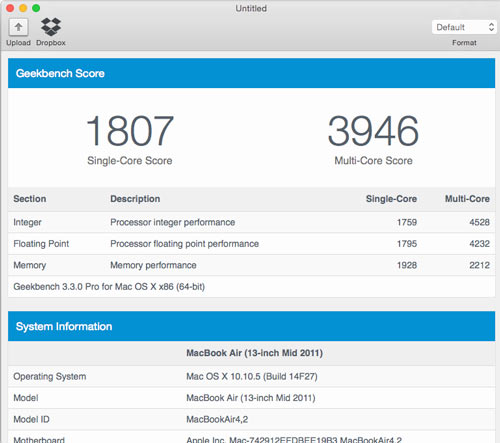Select the Model ID row
Viewport: 500px width, 443px height.
click(x=251, y=419)
